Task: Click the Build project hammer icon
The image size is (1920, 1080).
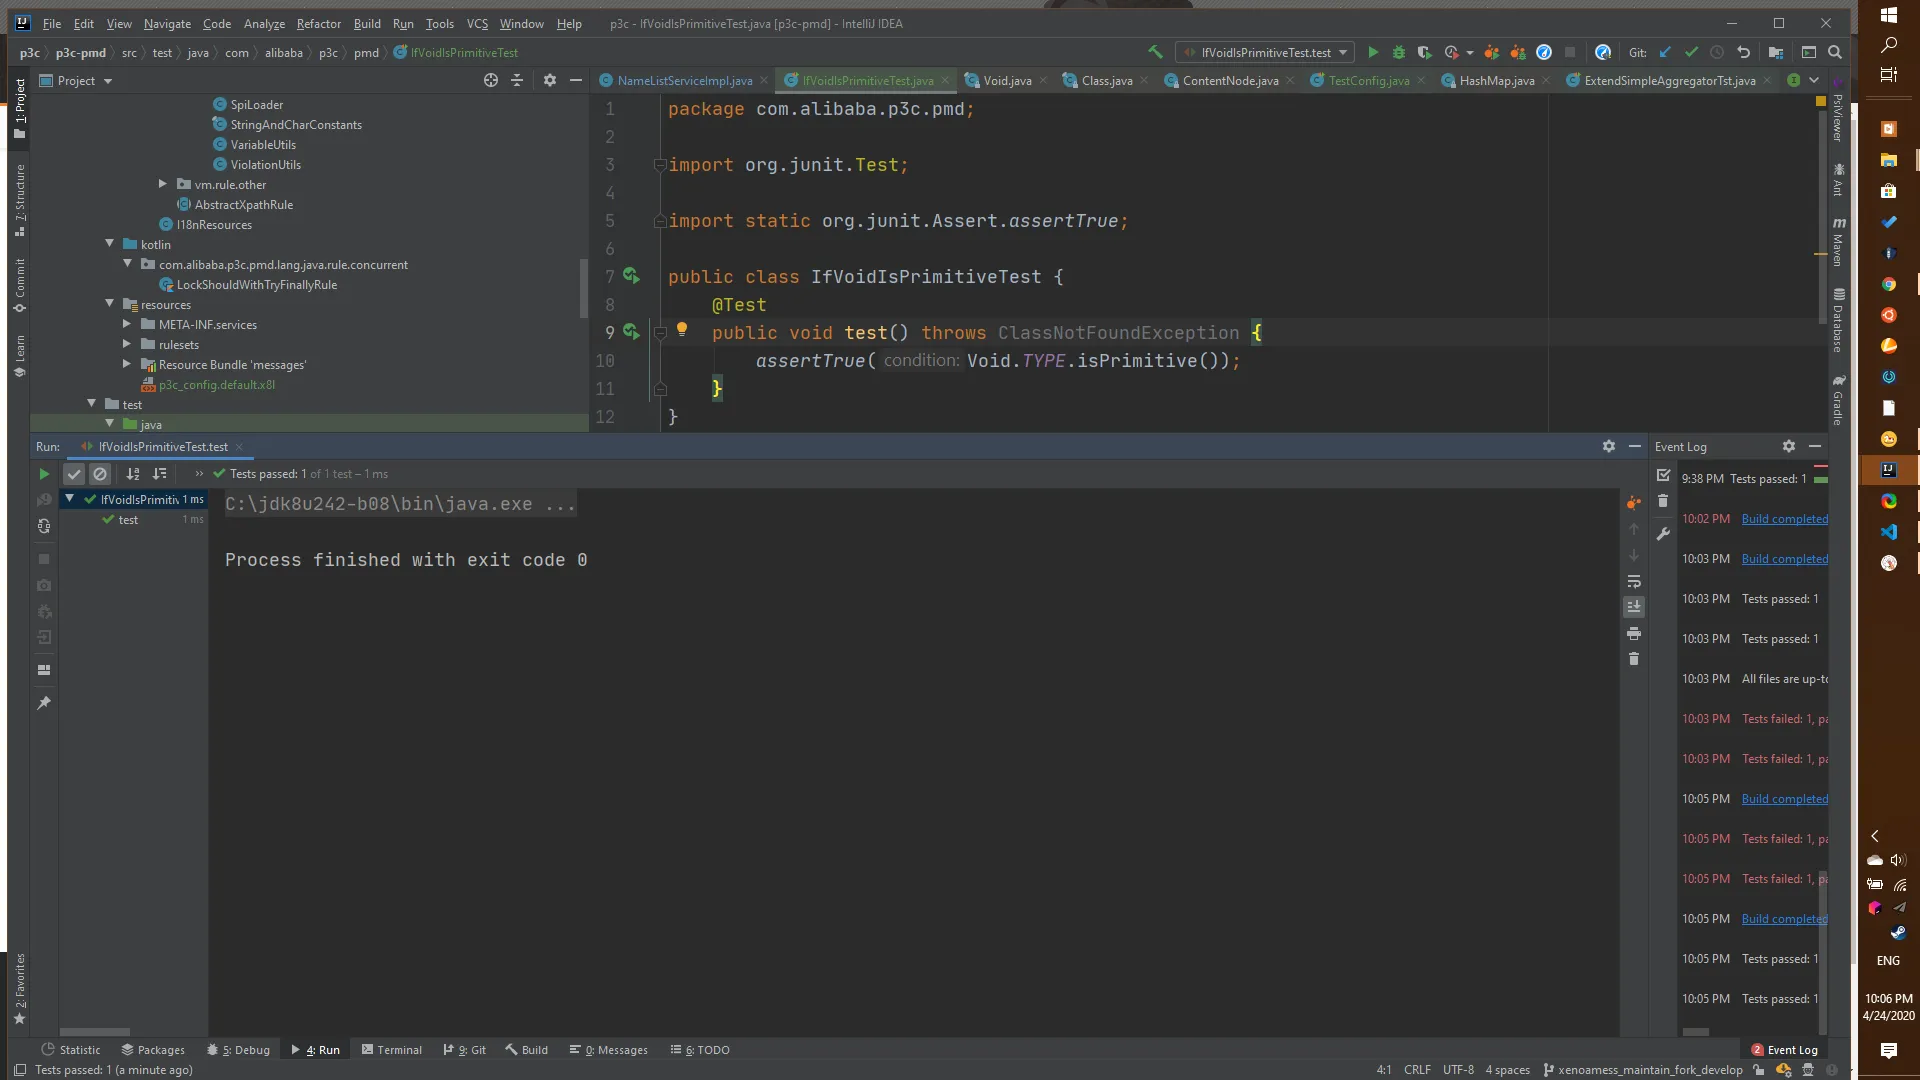Action: (1155, 52)
